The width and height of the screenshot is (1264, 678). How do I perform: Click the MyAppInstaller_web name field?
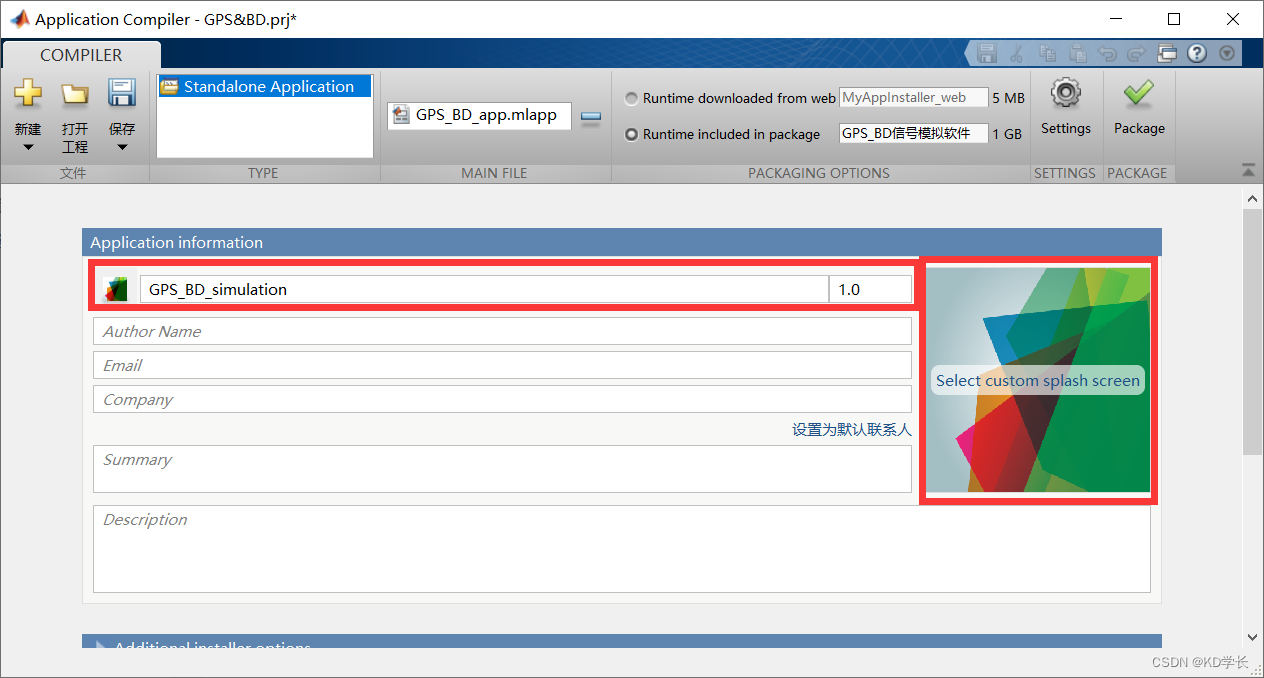tap(913, 98)
